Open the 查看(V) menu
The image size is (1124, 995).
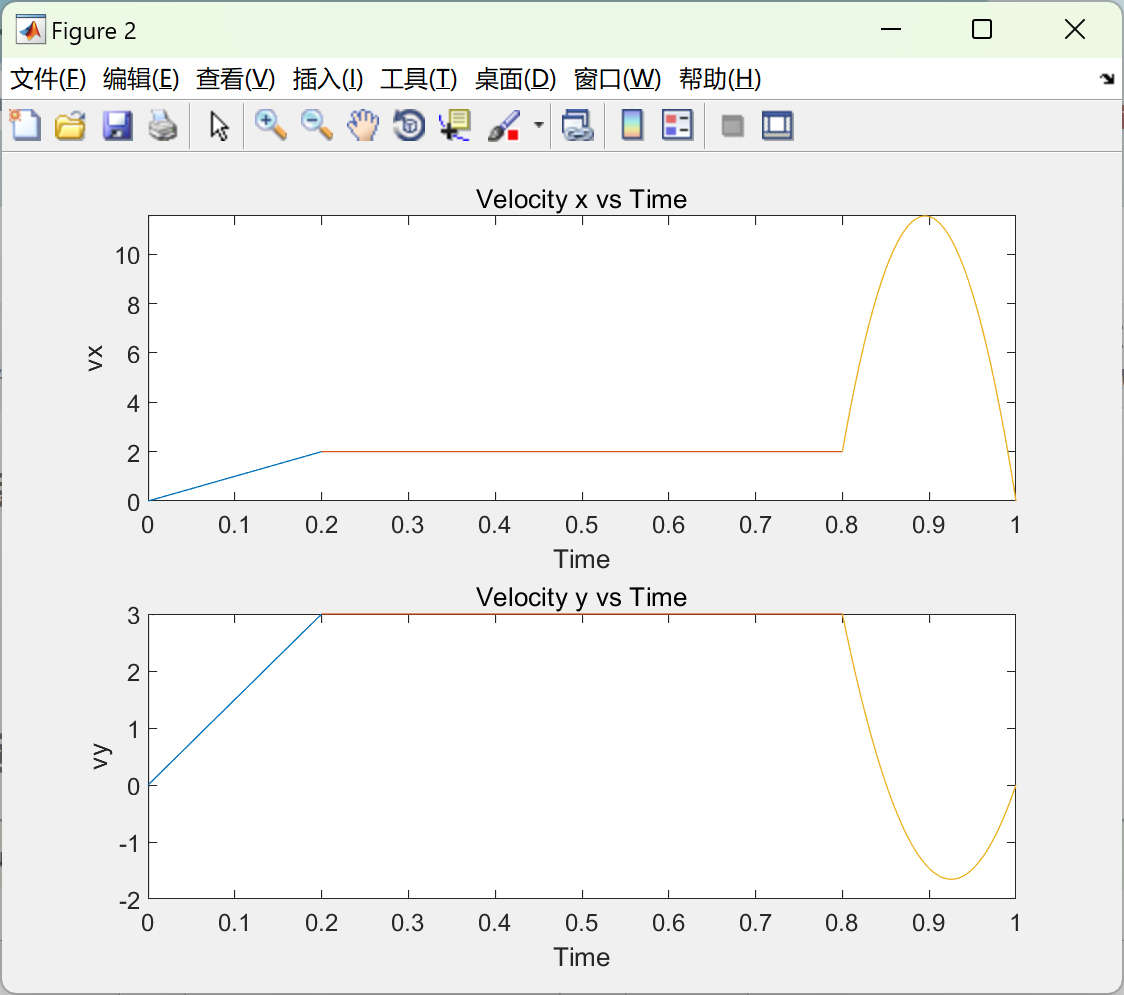(235, 79)
